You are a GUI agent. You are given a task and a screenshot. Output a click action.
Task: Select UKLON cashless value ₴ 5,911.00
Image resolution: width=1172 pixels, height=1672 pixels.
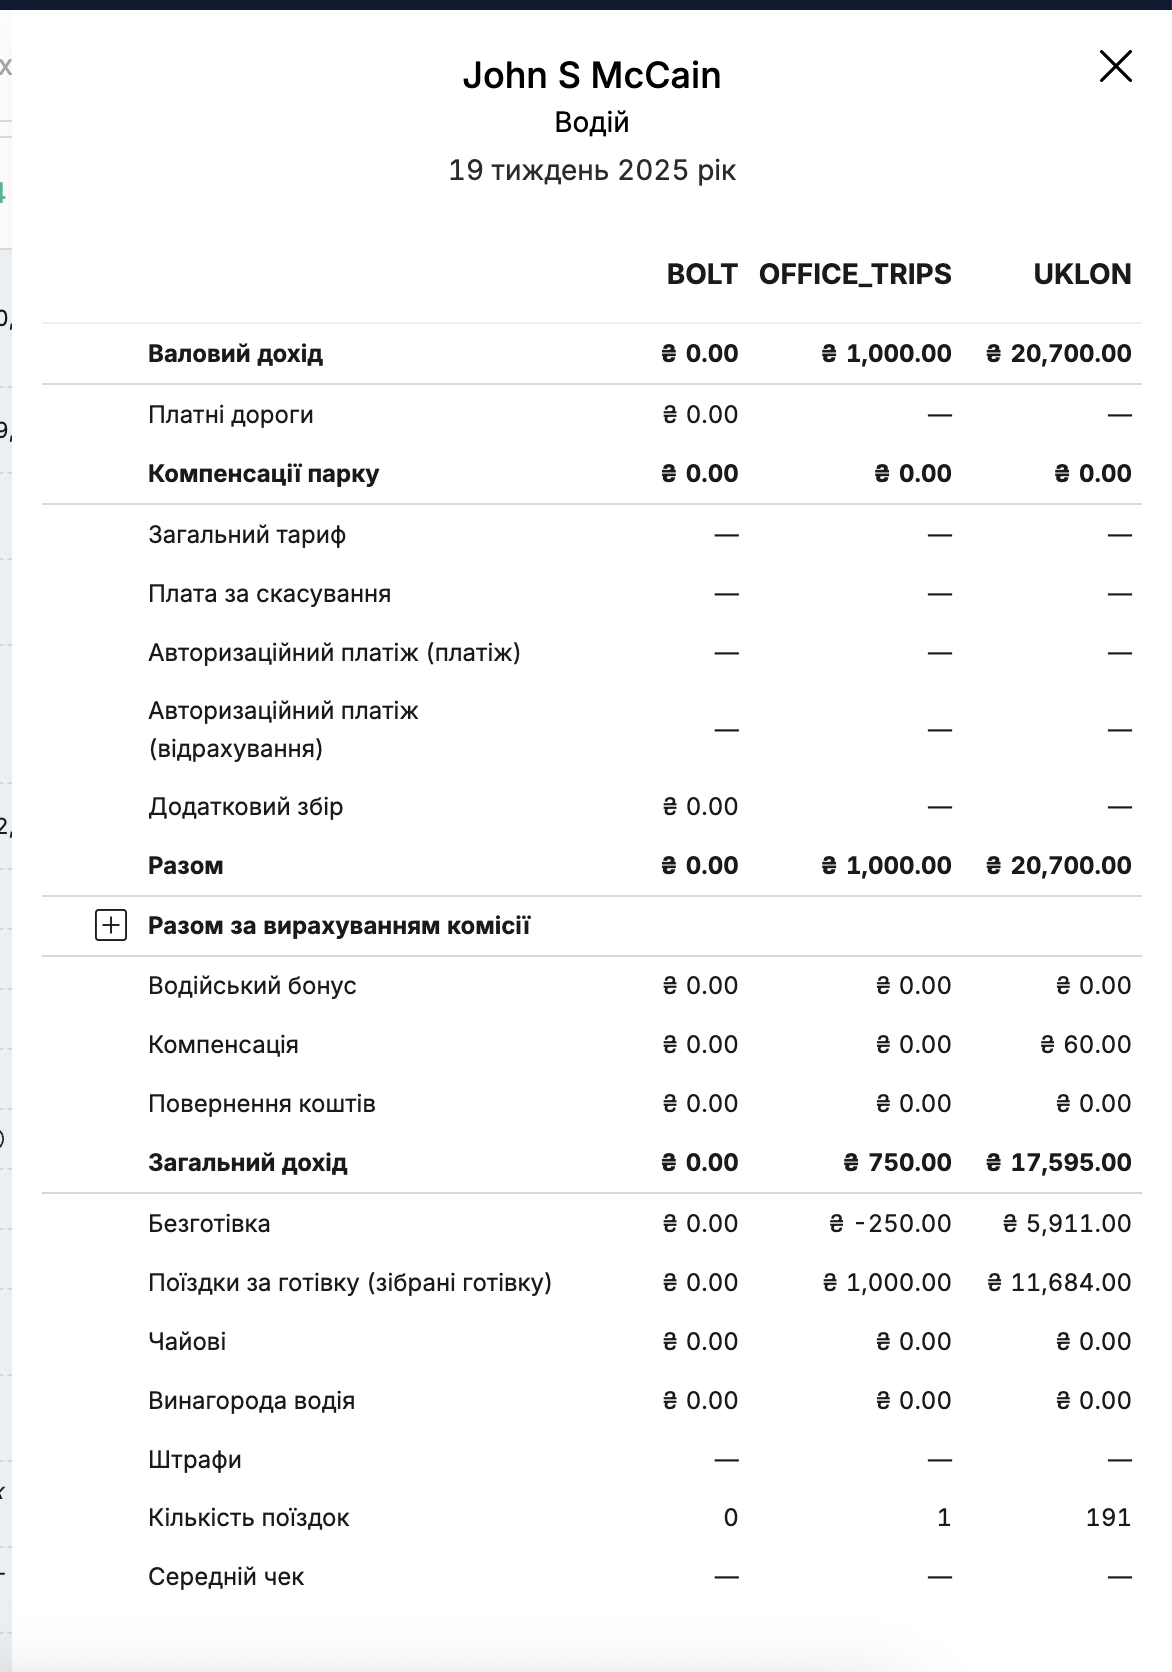point(1067,1223)
